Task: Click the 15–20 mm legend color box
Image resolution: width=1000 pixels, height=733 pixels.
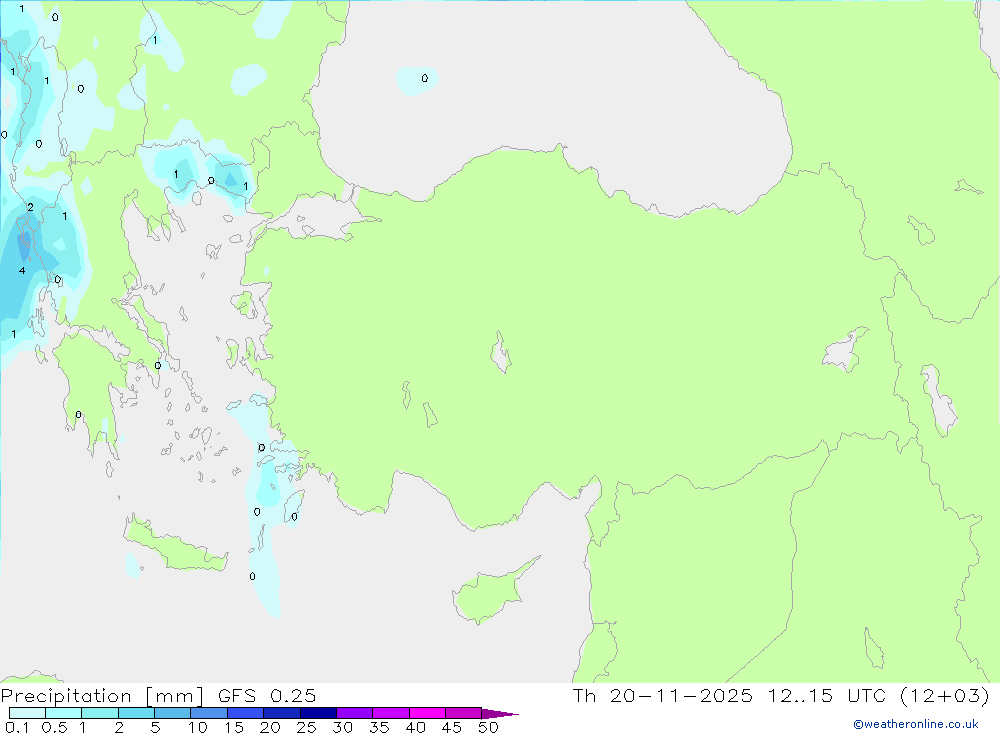Action: pos(246,713)
